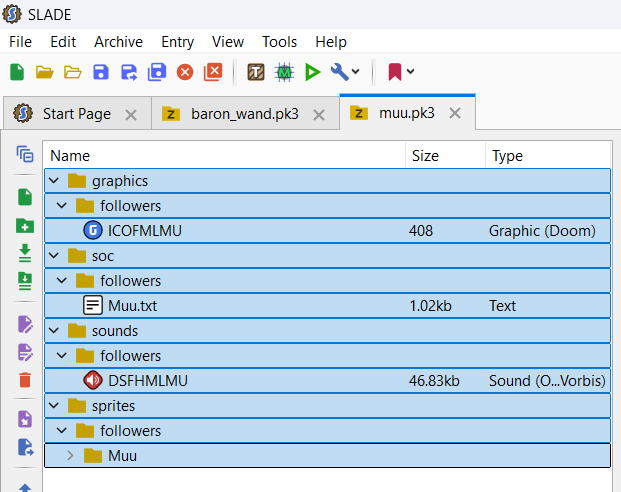
Task: Collapse the followers folder under sprites
Action: pos(62,431)
